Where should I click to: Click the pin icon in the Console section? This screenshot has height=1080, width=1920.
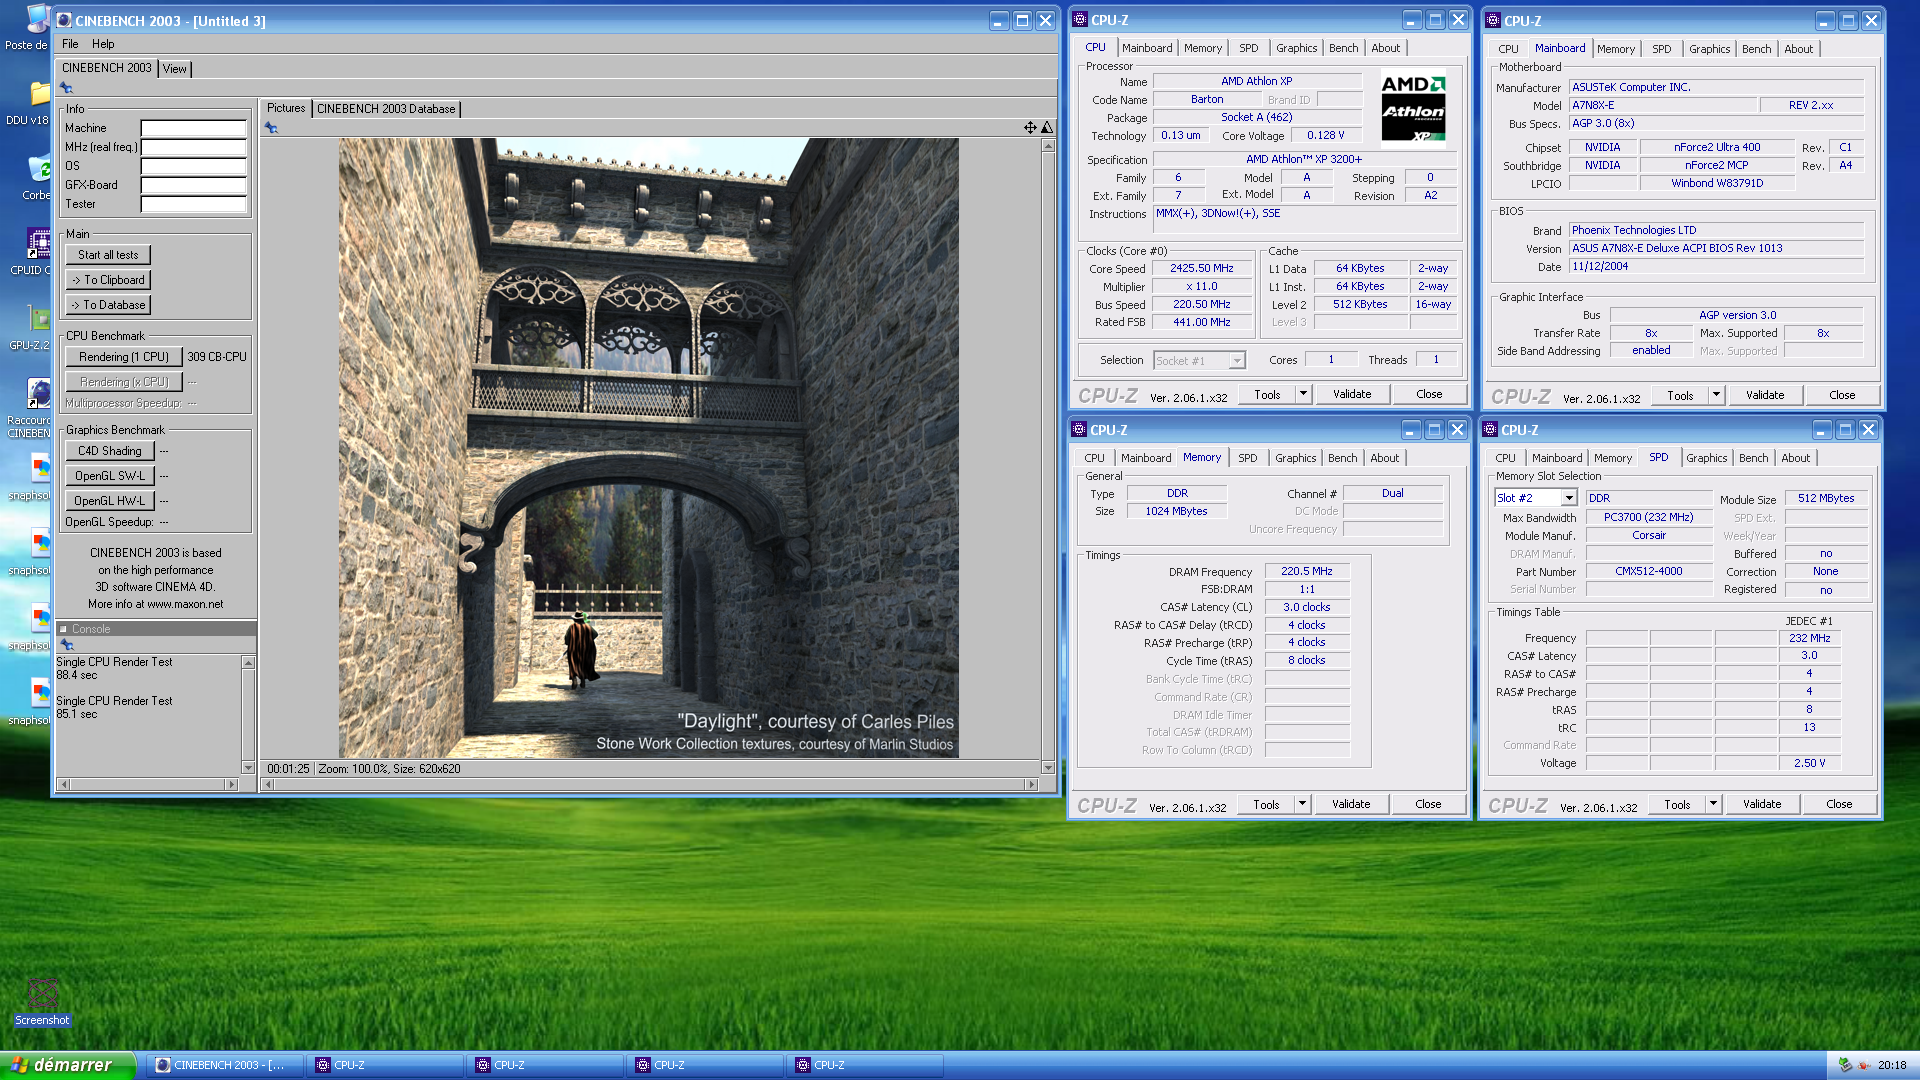click(67, 645)
